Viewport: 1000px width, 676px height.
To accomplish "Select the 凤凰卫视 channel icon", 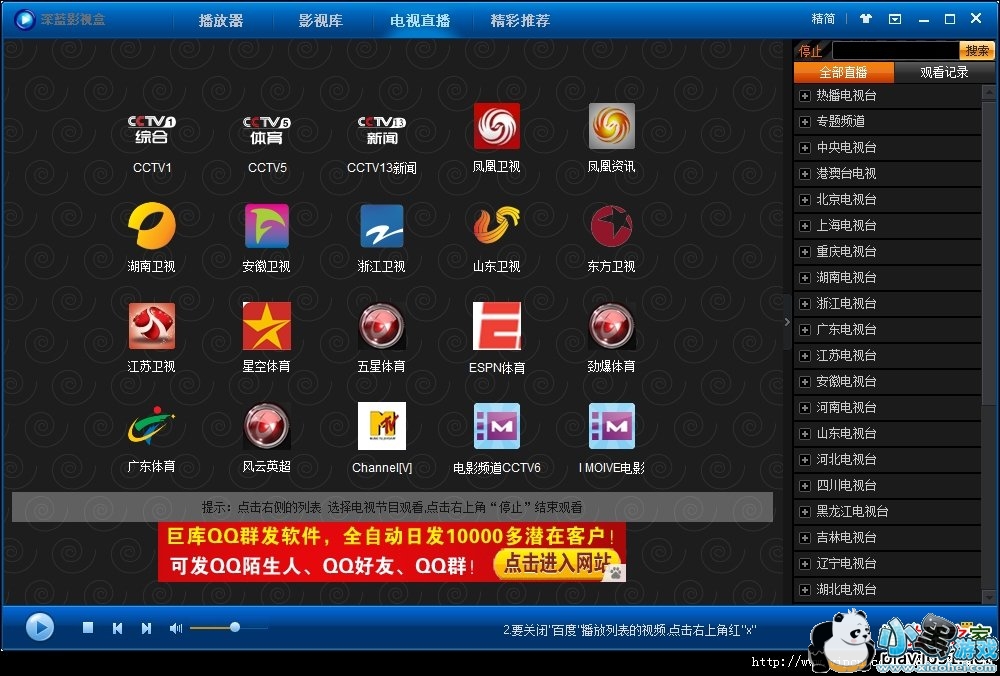I will (x=496, y=126).
